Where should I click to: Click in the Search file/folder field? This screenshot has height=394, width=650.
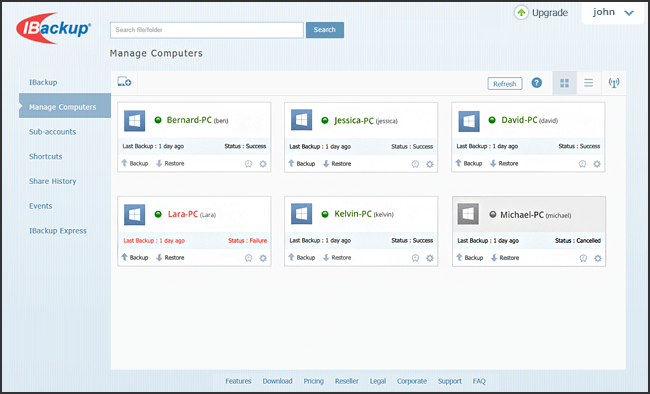206,30
